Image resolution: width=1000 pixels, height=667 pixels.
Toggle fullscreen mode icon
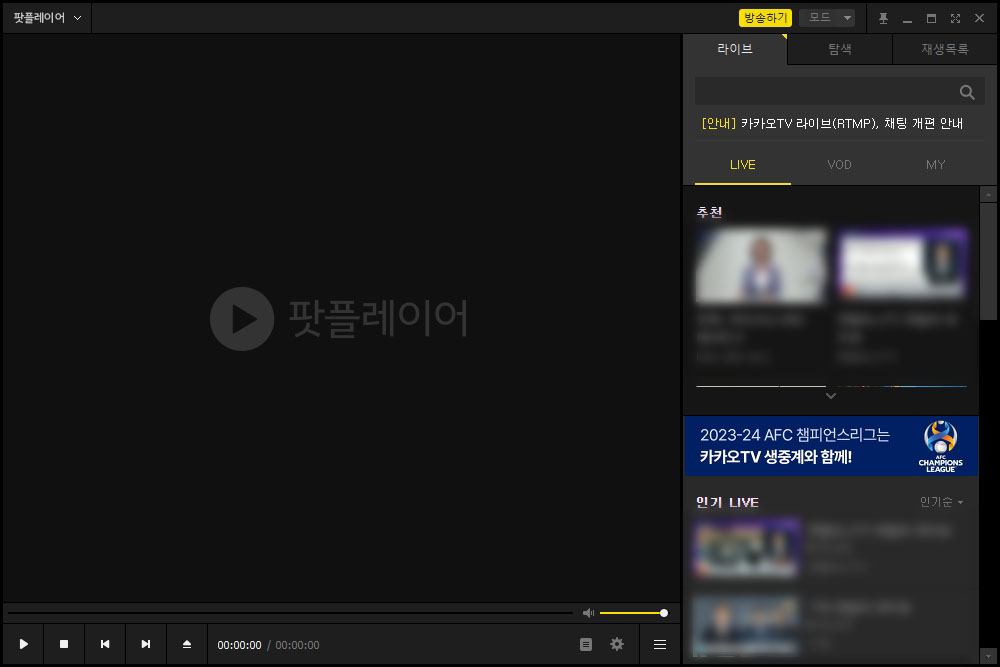click(x=955, y=18)
